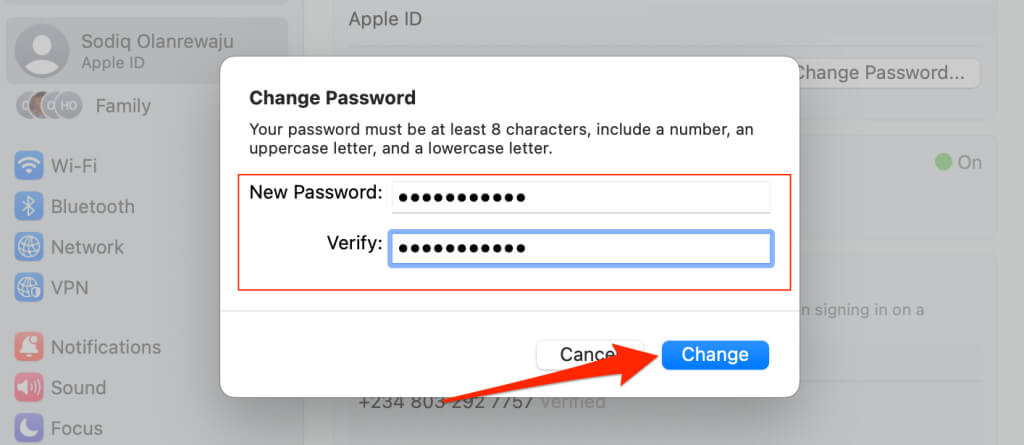Click the Change Password… button behind dialog

tap(887, 73)
